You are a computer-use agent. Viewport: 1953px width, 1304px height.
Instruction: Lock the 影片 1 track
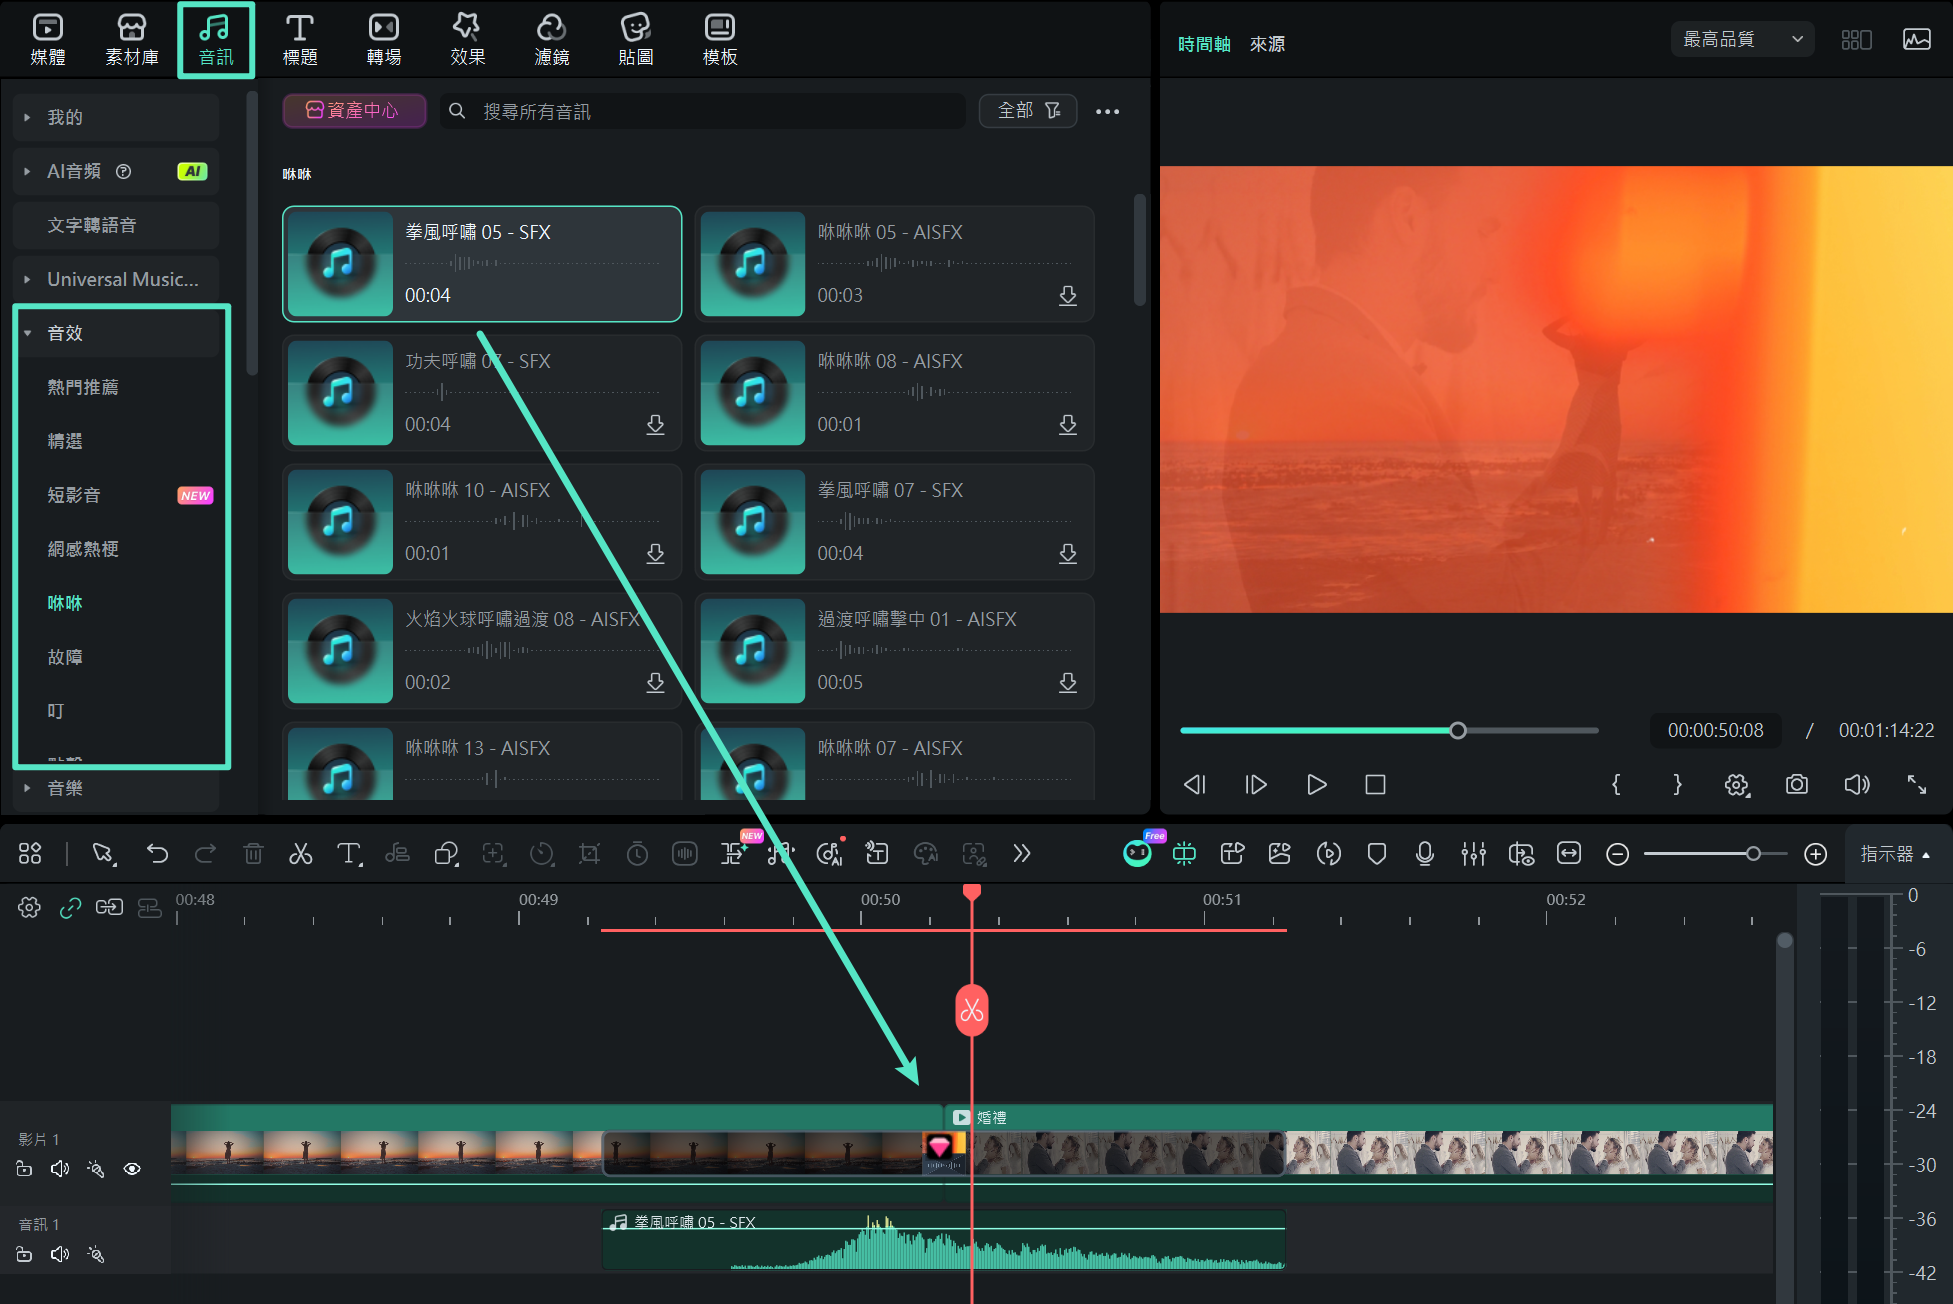25,1168
